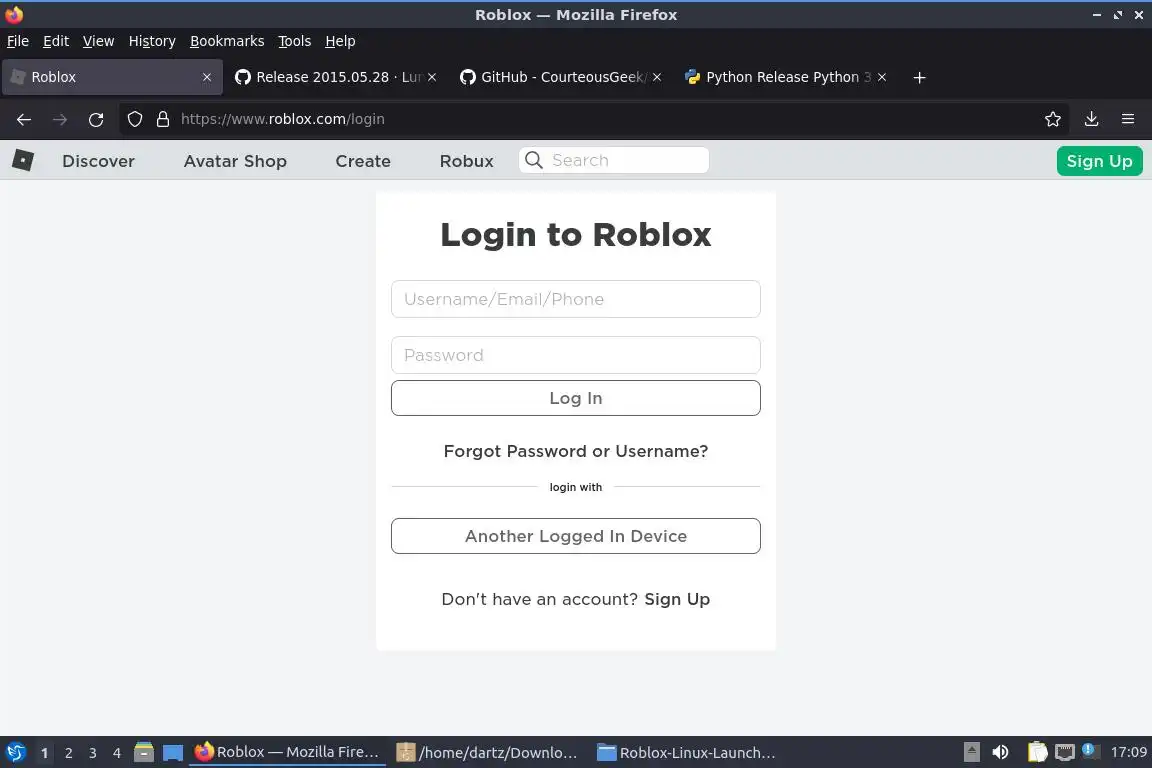The image size is (1152, 768).
Task: Click the Sign Up link below the form
Action: coord(677,599)
